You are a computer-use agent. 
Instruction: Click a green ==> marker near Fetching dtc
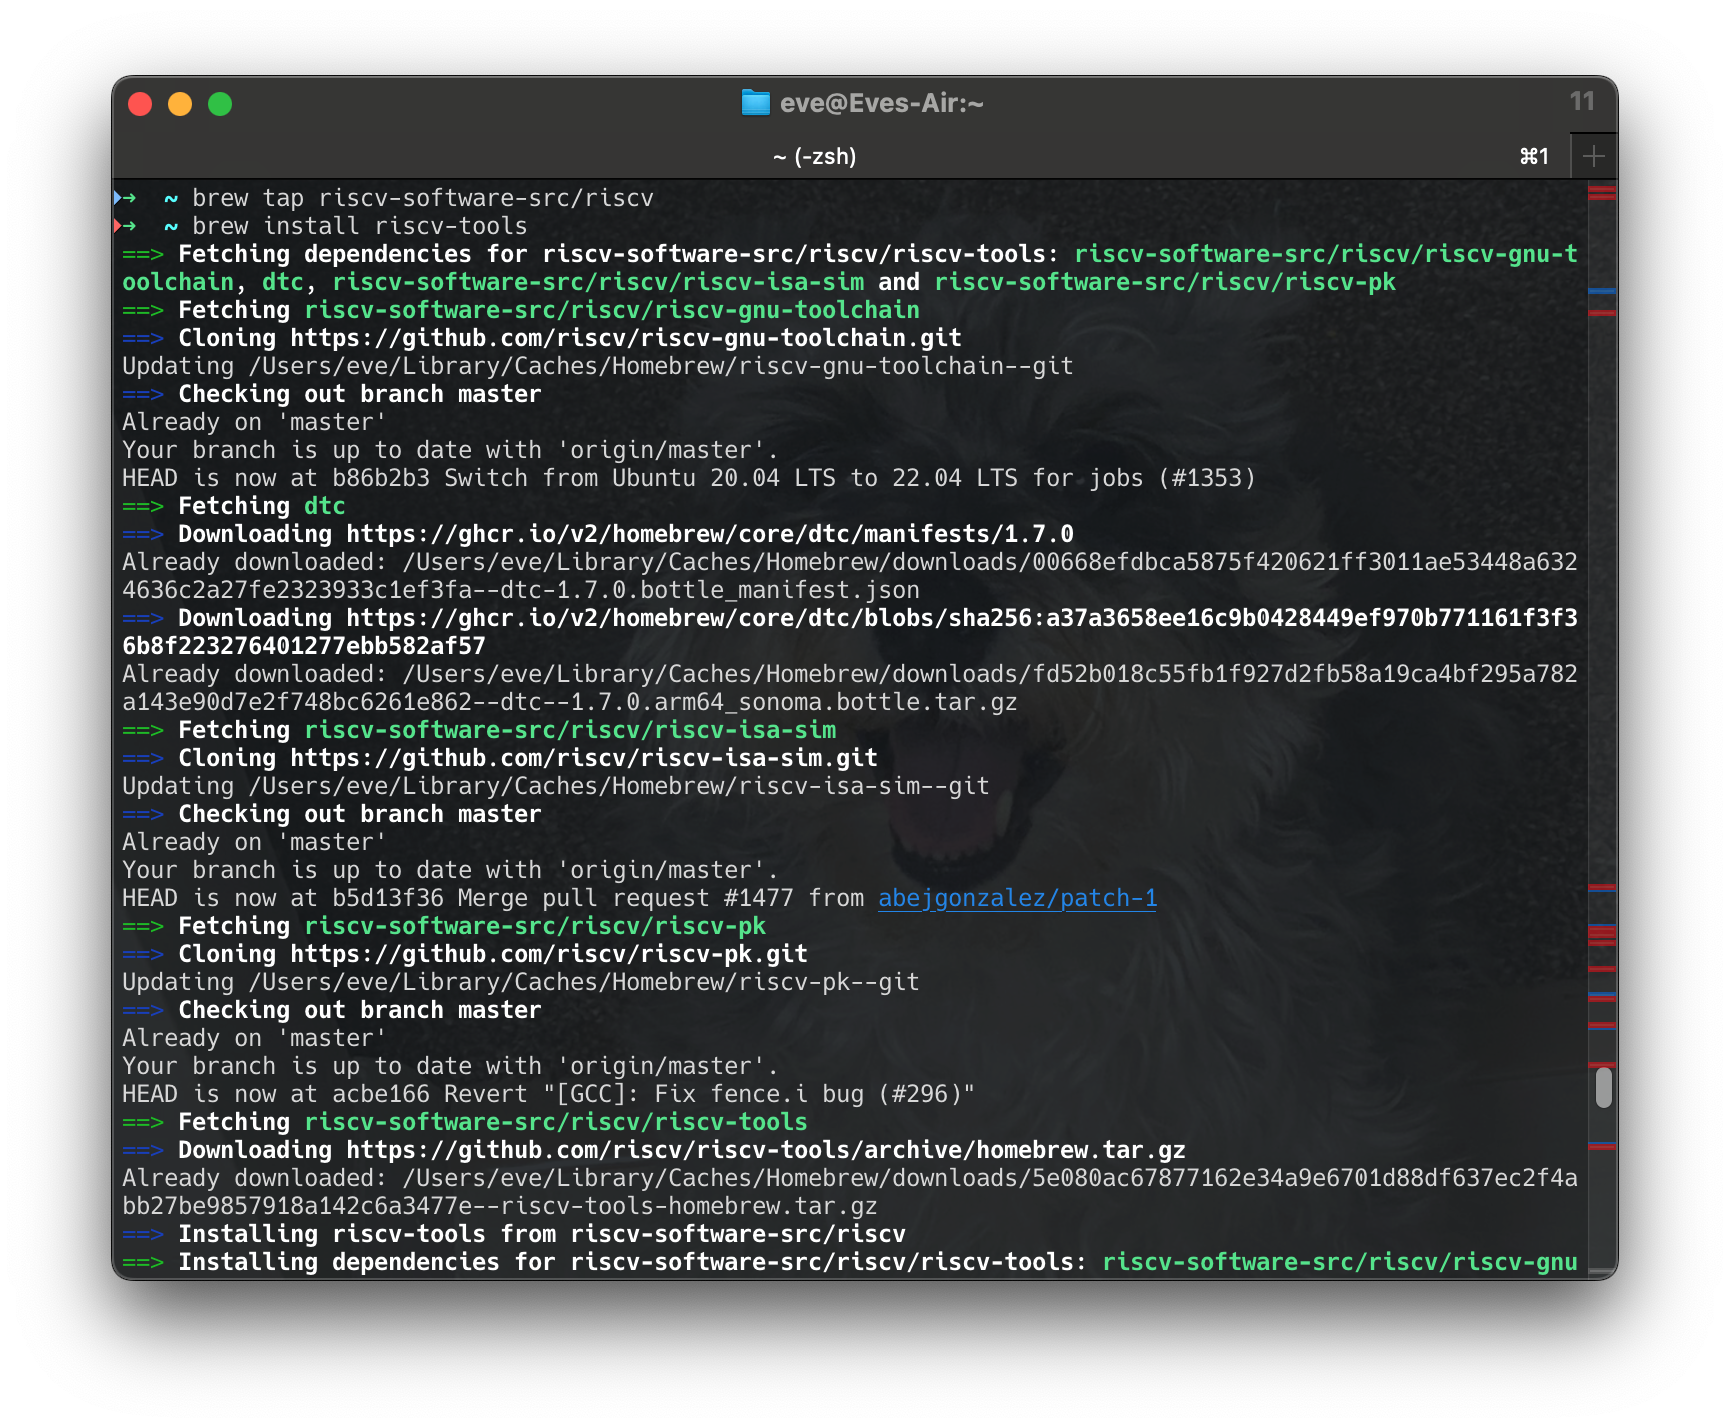pos(141,506)
